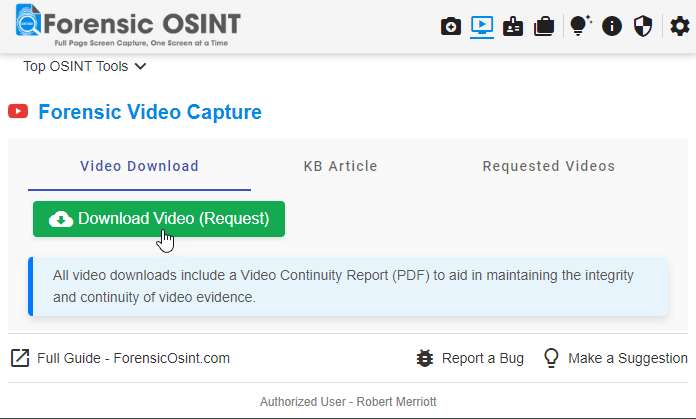Click the red YouTube play icon
Screen dimensions: 696x419
click(18, 111)
